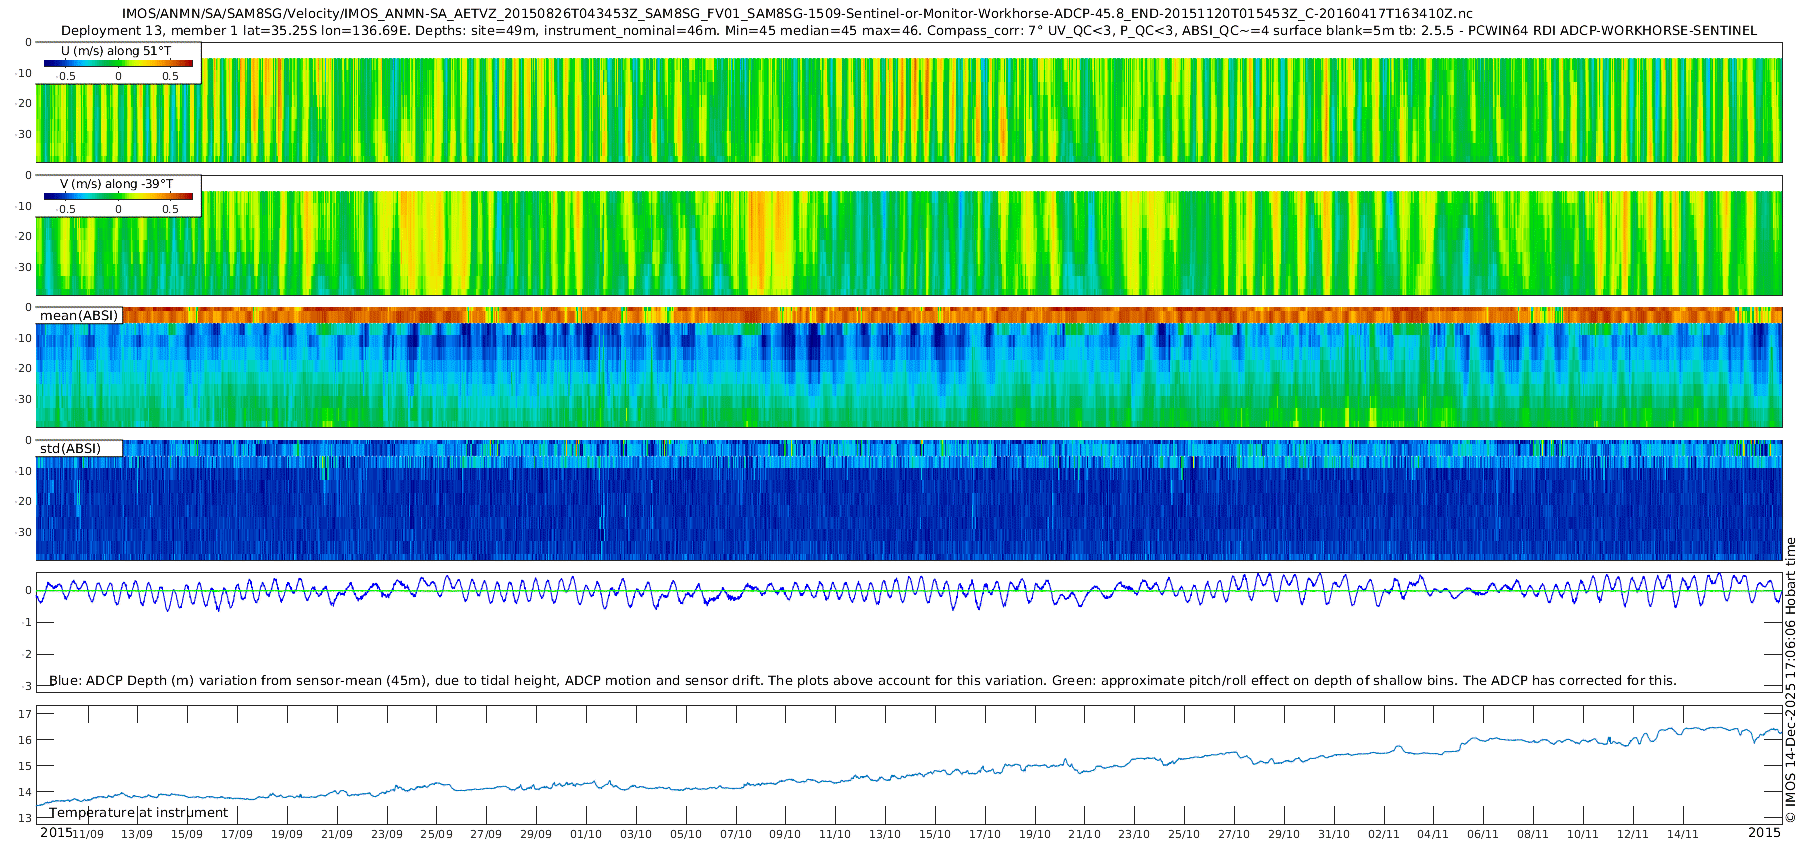Image resolution: width=1800 pixels, height=850 pixels.
Task: Select the 15/10 date tick label
Action: 935,834
